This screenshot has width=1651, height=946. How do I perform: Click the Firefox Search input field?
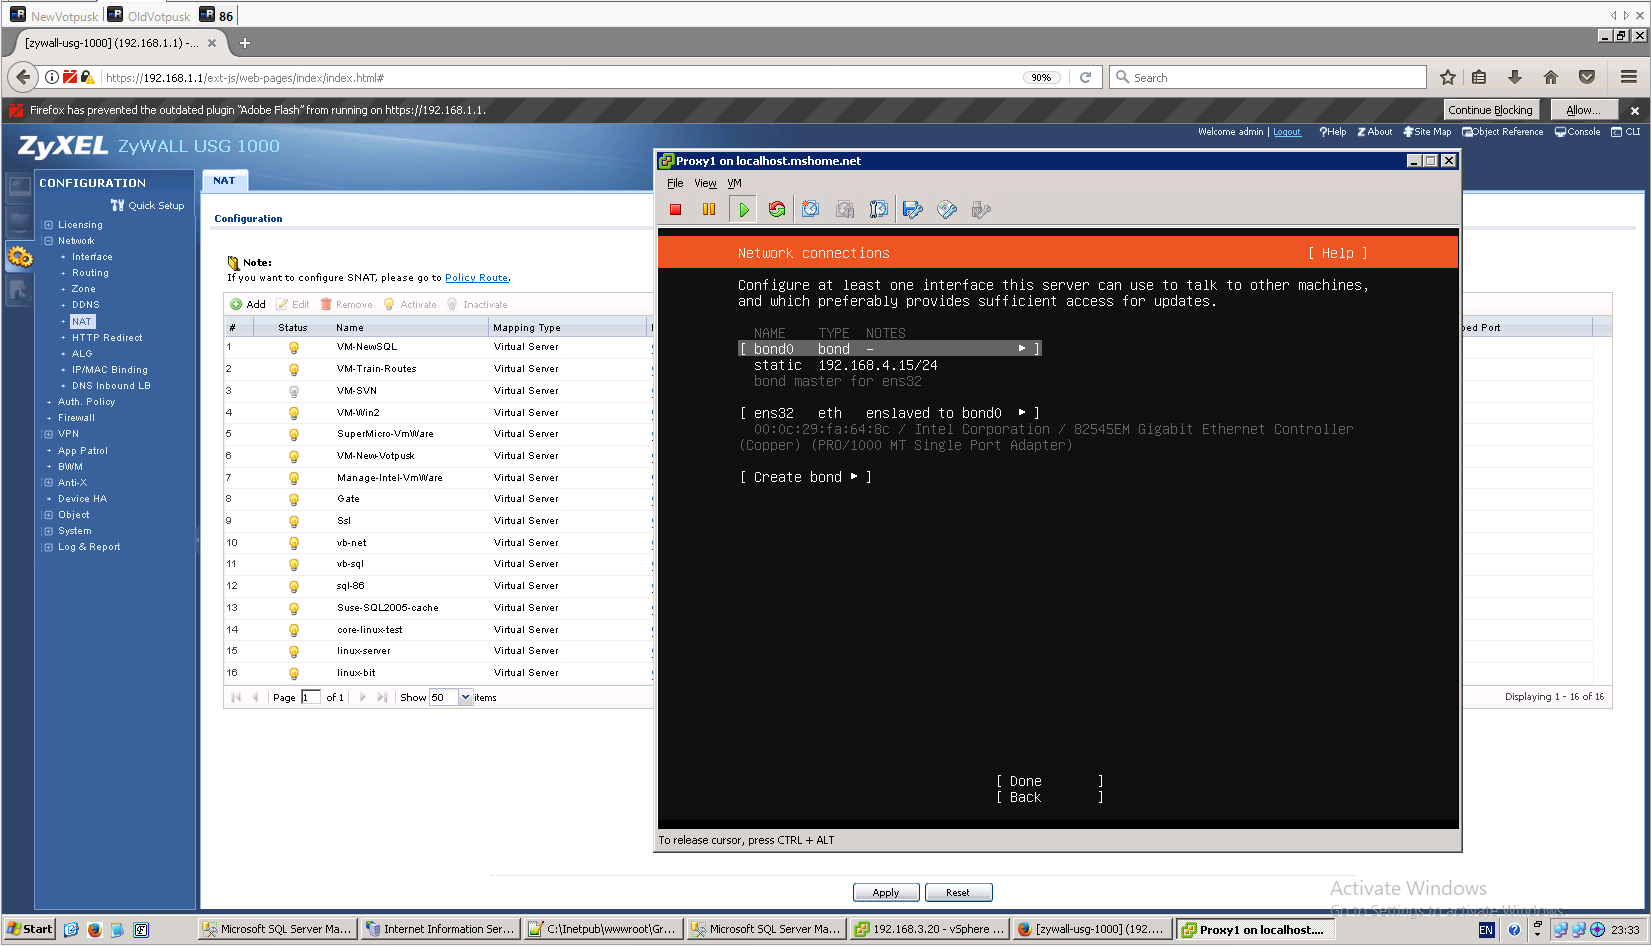point(1268,77)
